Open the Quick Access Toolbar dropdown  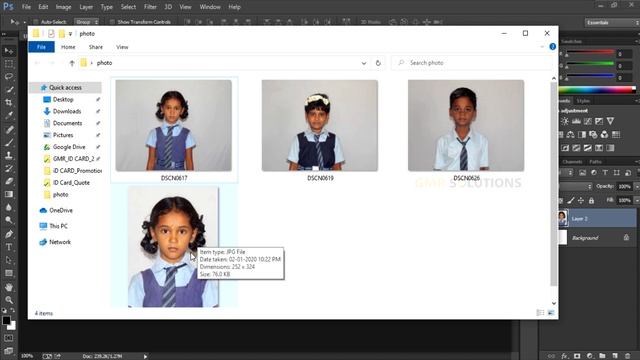pos(70,34)
